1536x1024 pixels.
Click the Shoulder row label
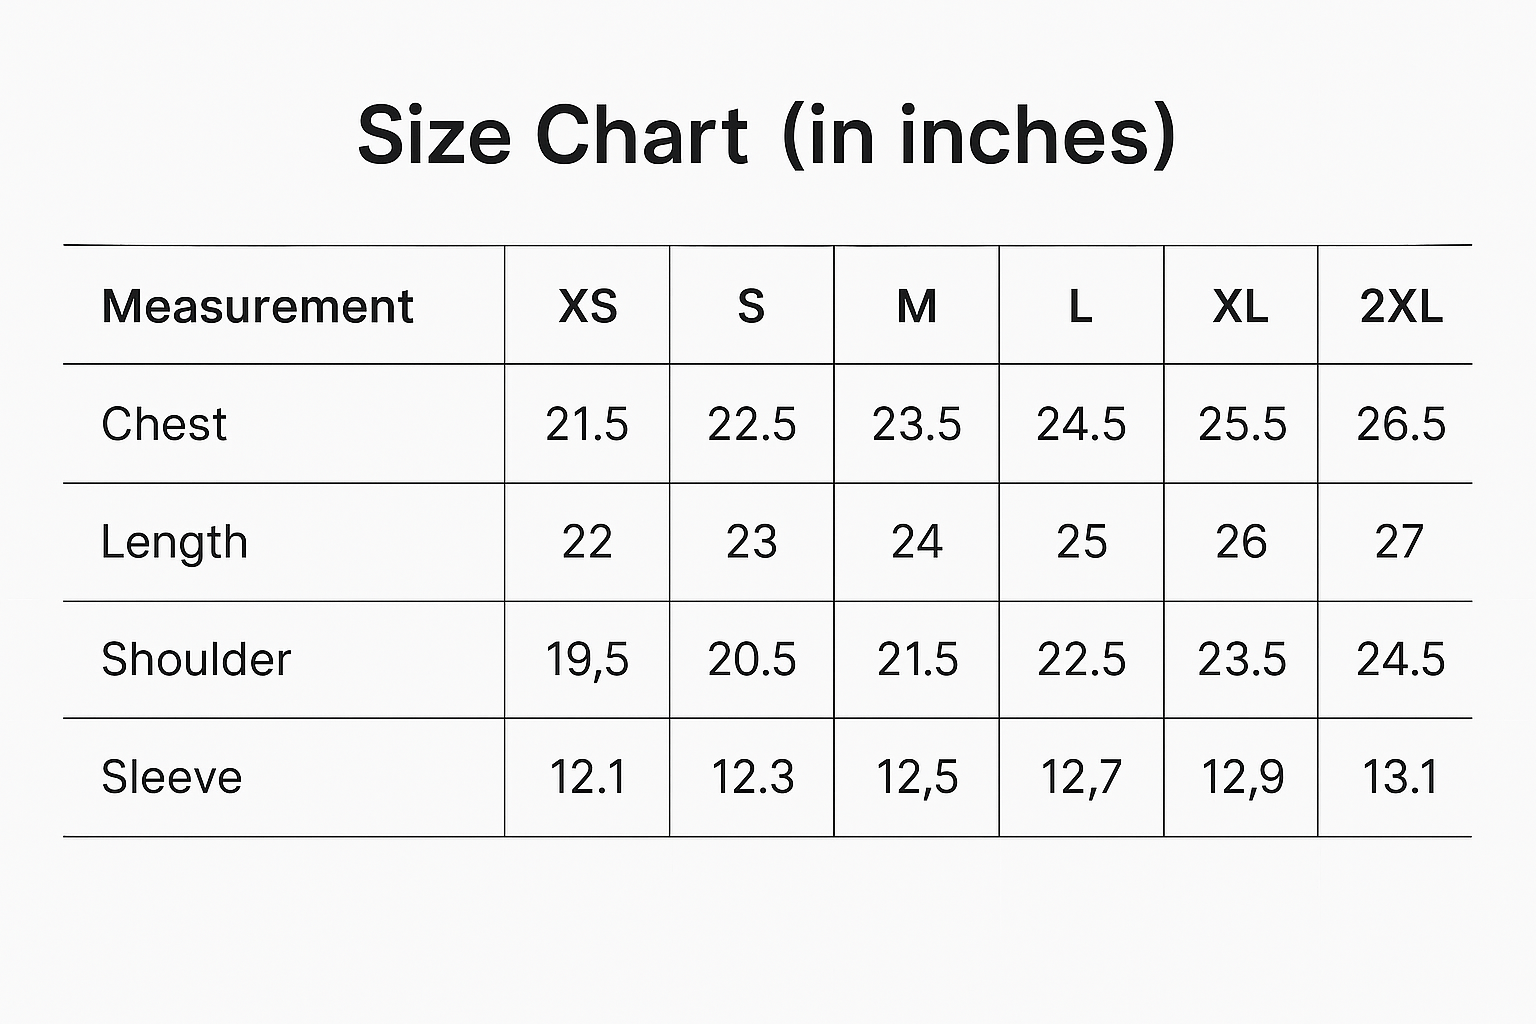tap(196, 660)
